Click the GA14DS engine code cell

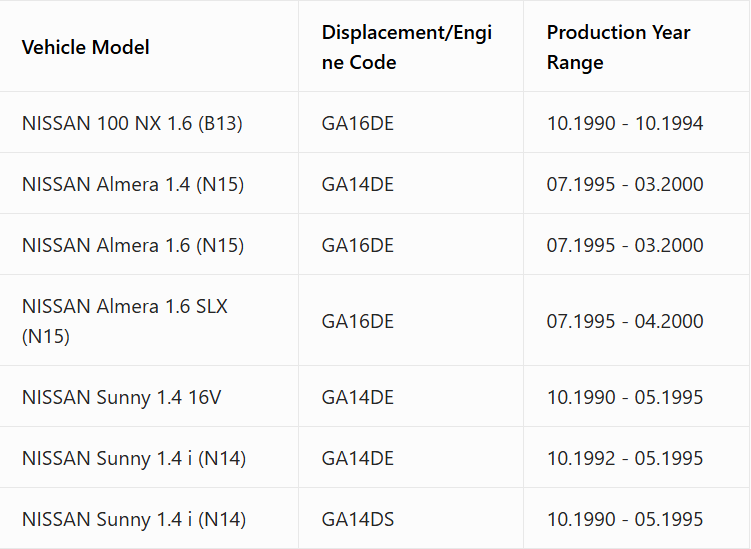click(358, 519)
